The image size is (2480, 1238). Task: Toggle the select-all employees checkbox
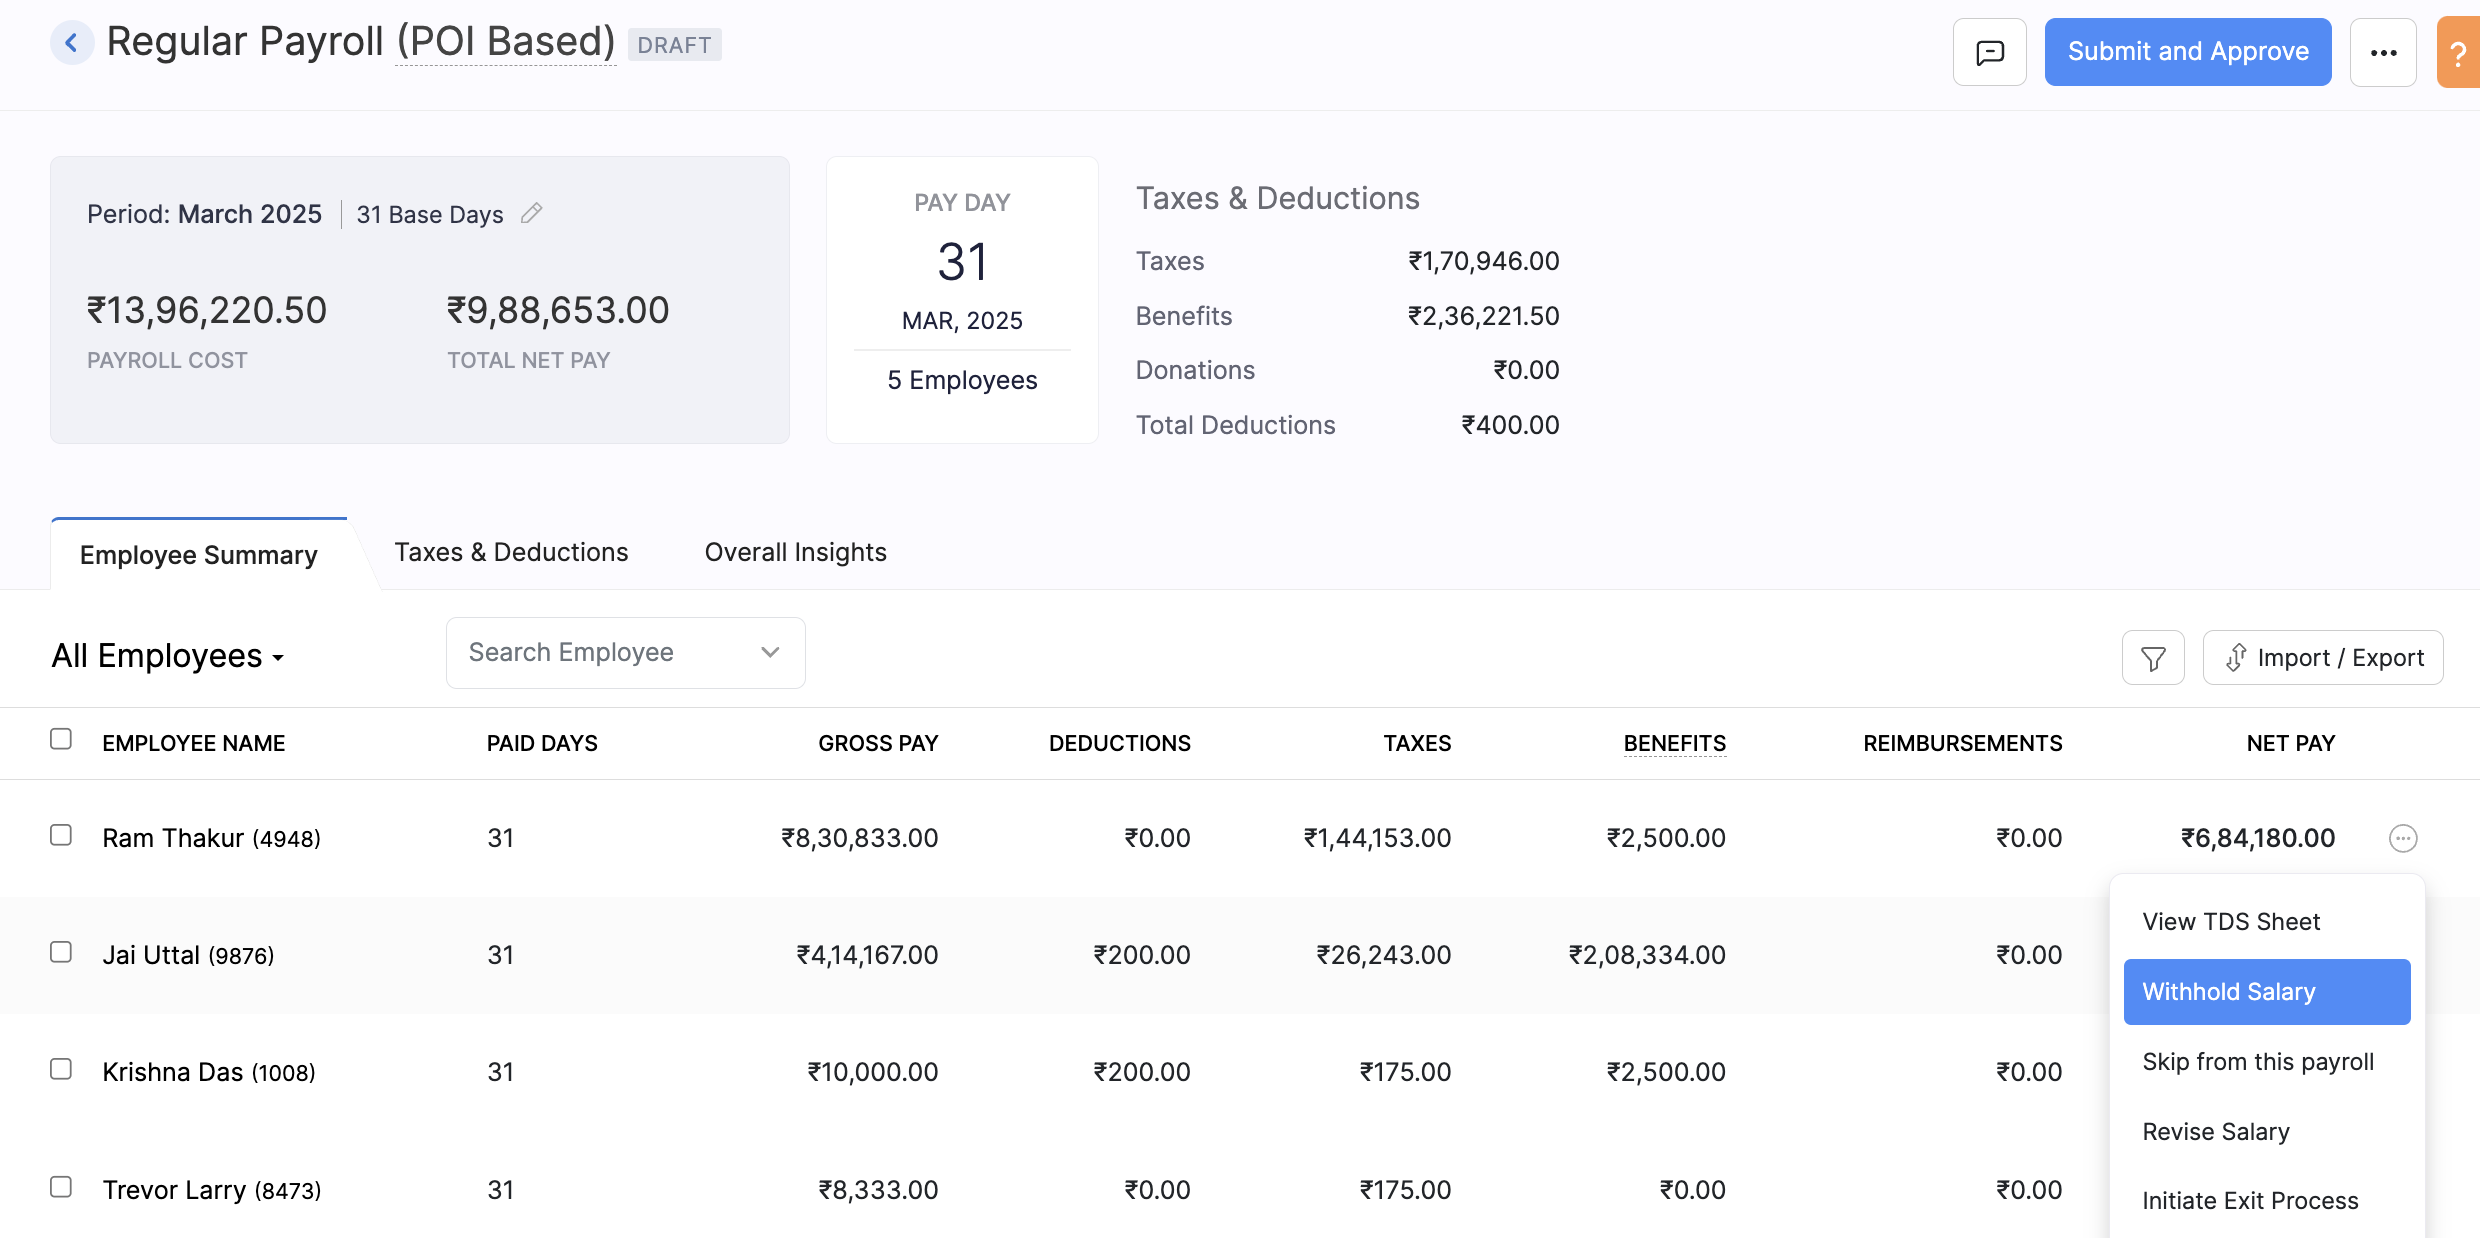coord(61,739)
